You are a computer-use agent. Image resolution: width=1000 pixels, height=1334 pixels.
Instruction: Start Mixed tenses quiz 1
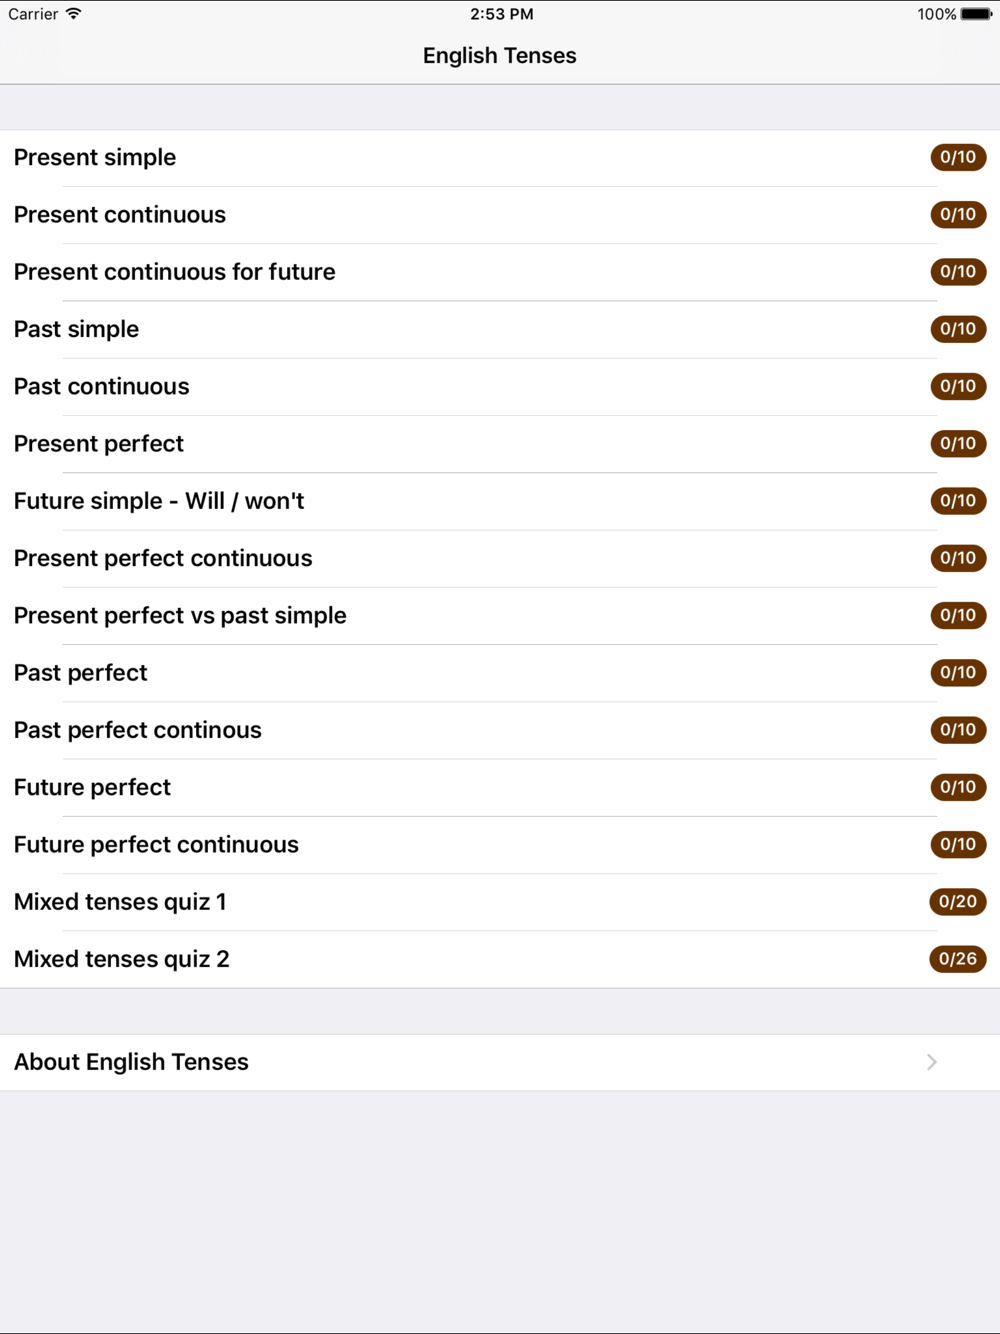click(x=120, y=902)
